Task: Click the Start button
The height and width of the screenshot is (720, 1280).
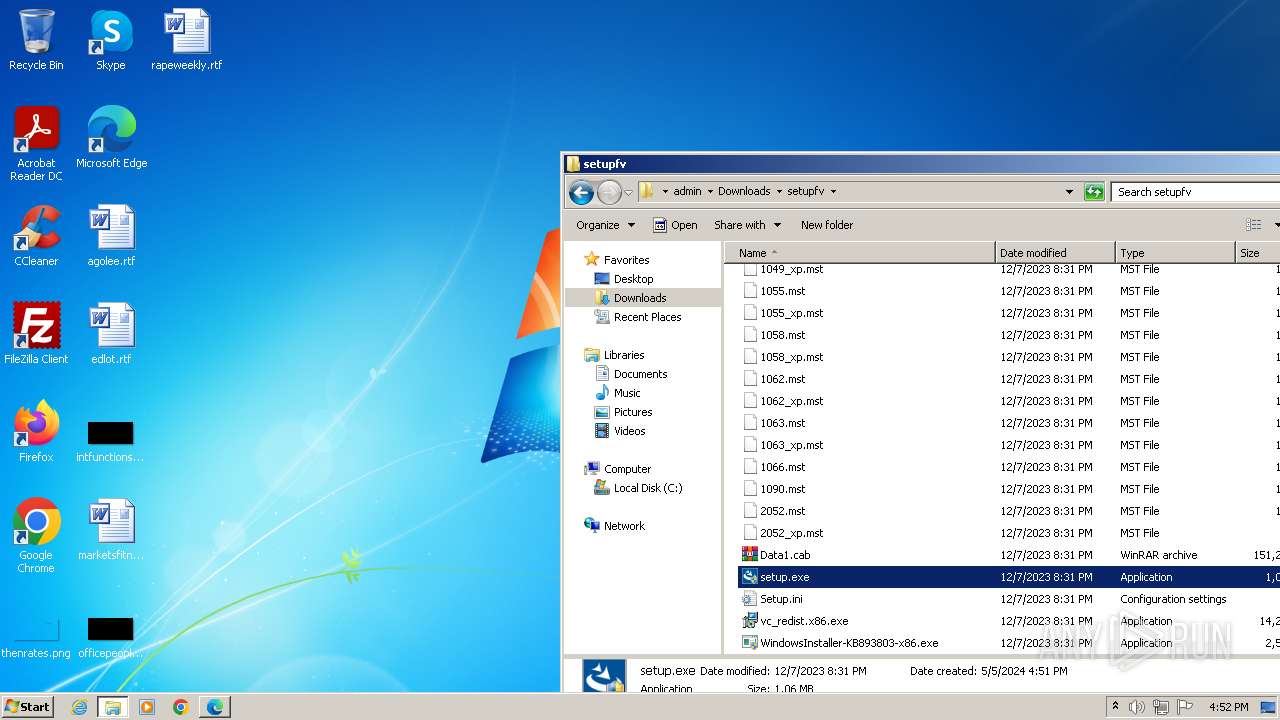Action: (28, 707)
